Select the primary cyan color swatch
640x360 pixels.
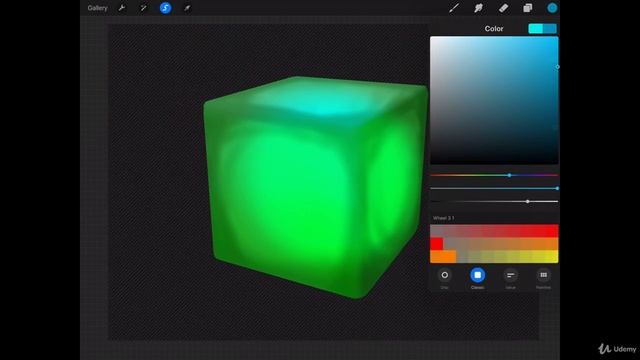(536, 29)
